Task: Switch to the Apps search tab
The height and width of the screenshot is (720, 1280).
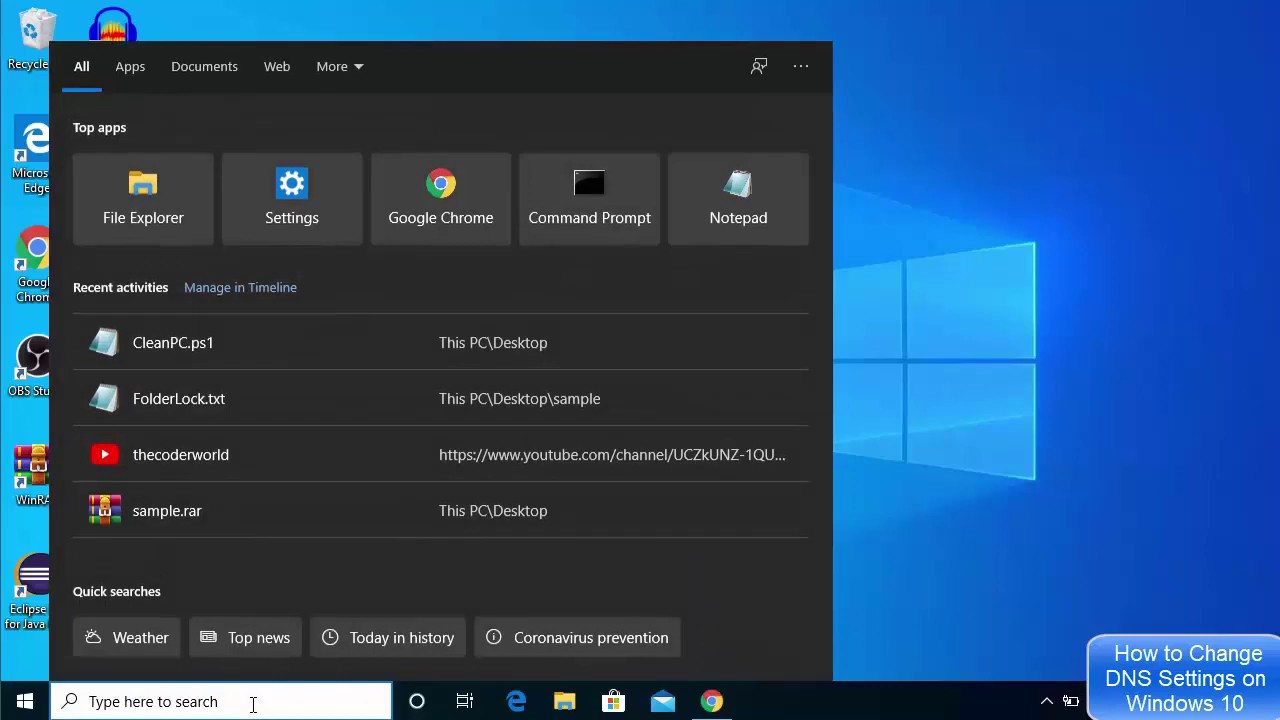Action: [130, 66]
